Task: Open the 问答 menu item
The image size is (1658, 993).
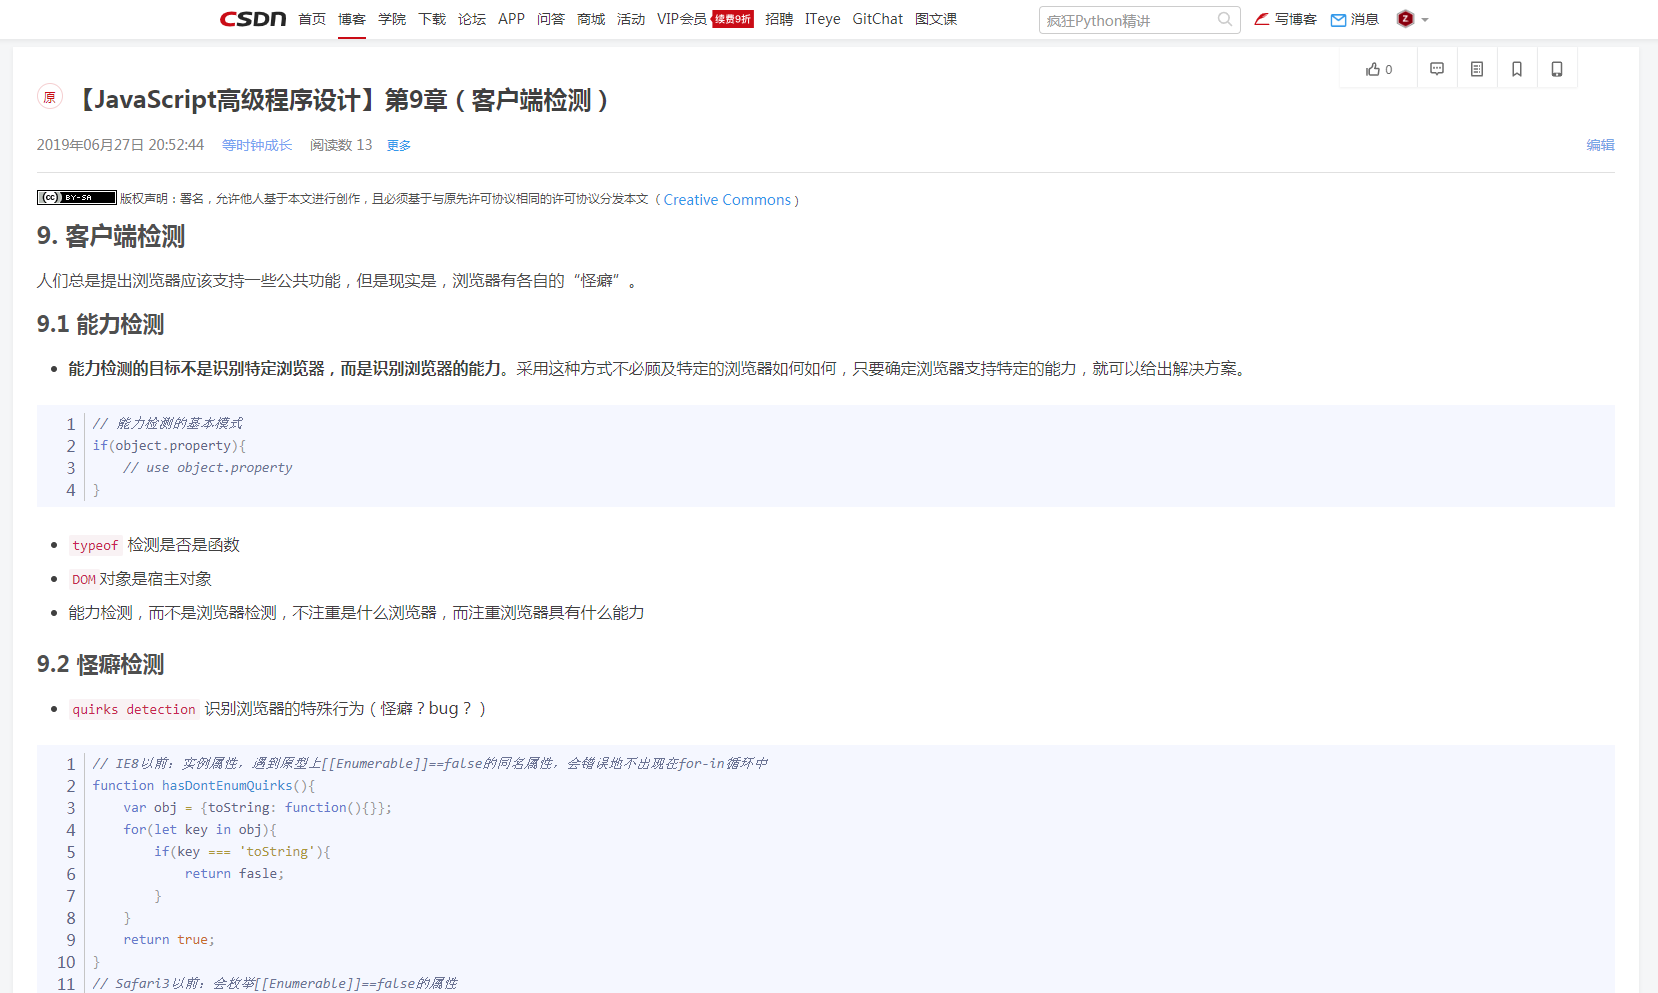Action: pos(551,18)
